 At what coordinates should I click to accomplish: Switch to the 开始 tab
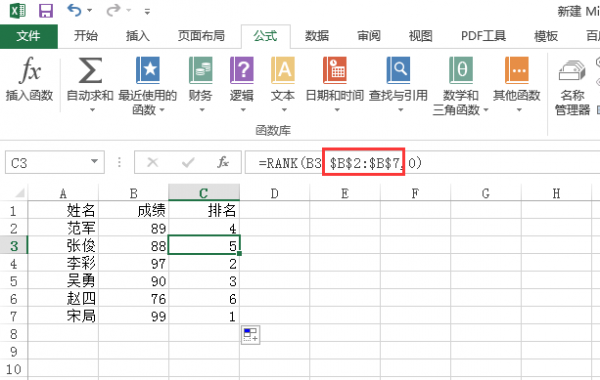(x=86, y=36)
